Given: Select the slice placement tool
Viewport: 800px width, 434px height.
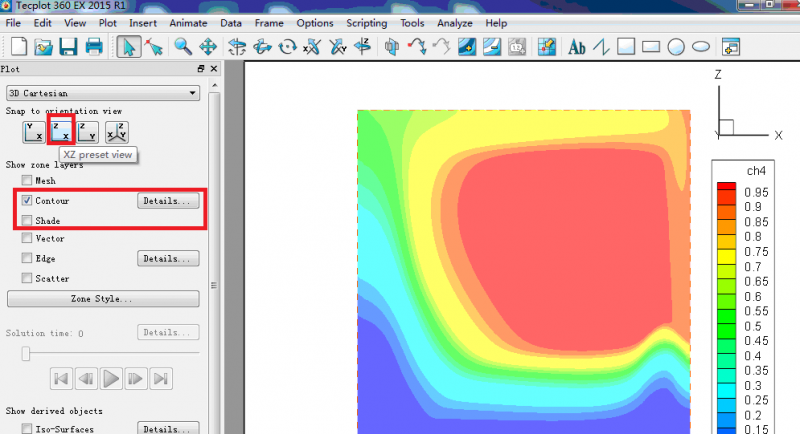Looking at the screenshot, I should [392, 47].
